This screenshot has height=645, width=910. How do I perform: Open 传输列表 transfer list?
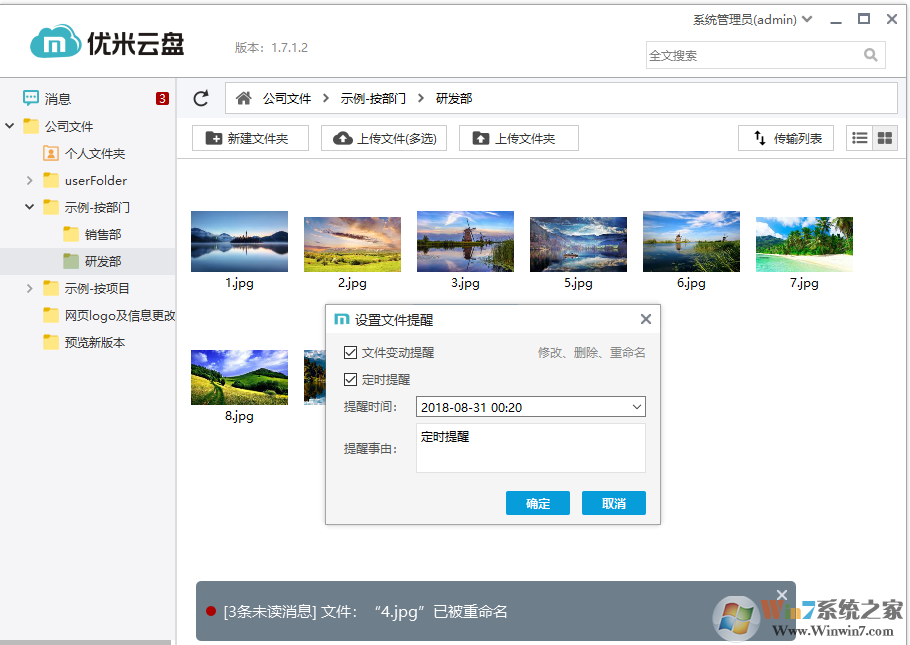tap(785, 137)
